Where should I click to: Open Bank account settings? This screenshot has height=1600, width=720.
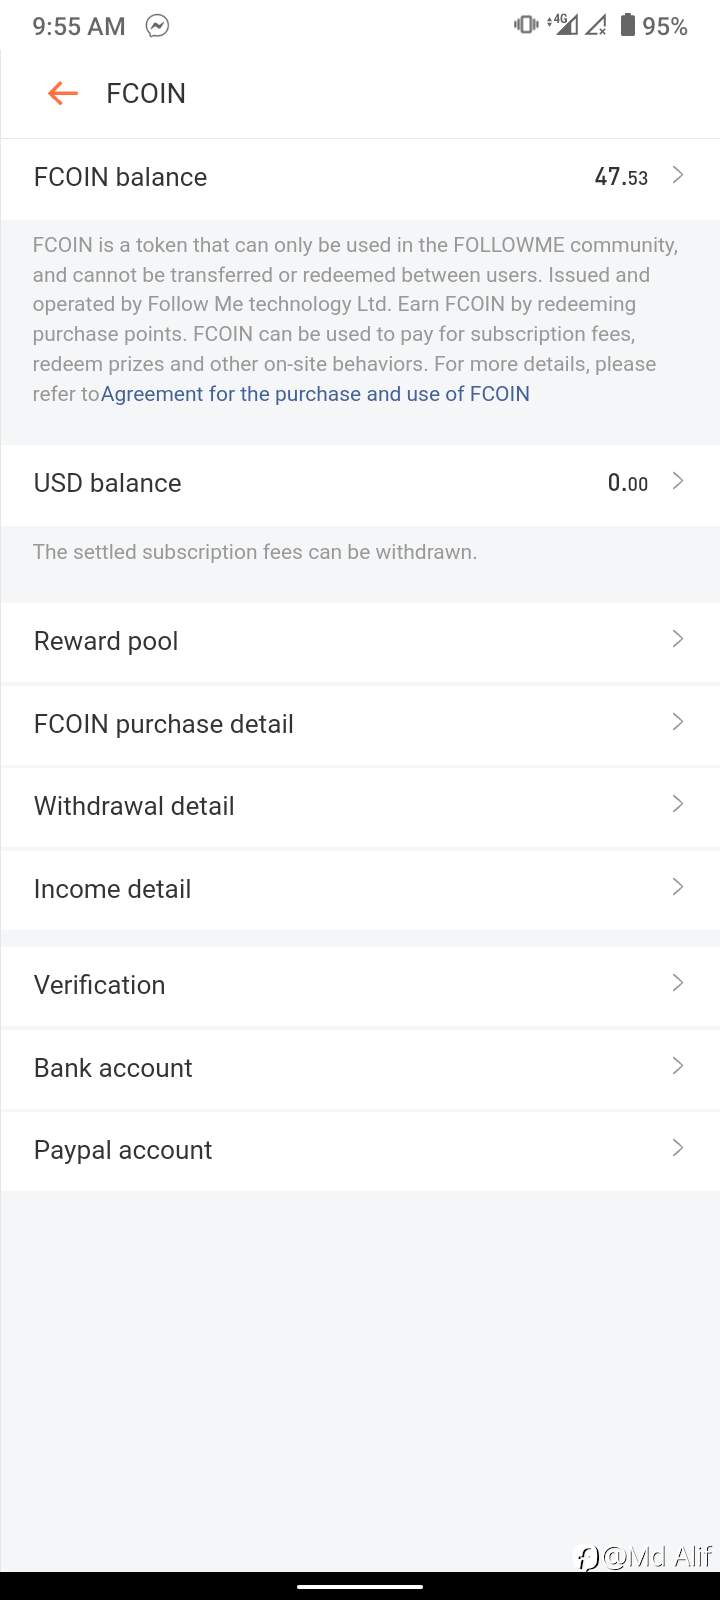(360, 1068)
